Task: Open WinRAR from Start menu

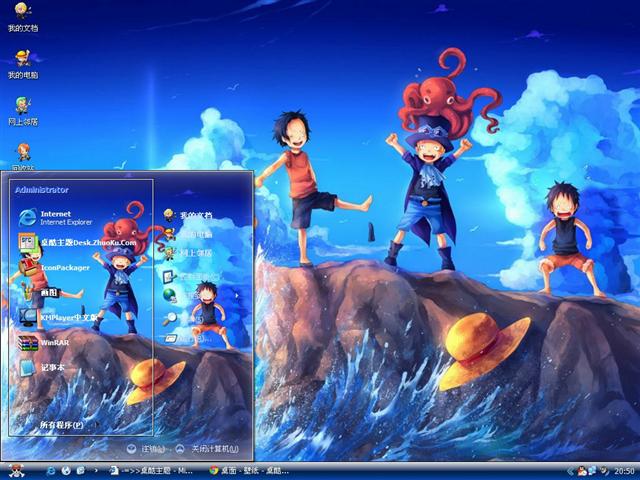Action: pos(44,343)
